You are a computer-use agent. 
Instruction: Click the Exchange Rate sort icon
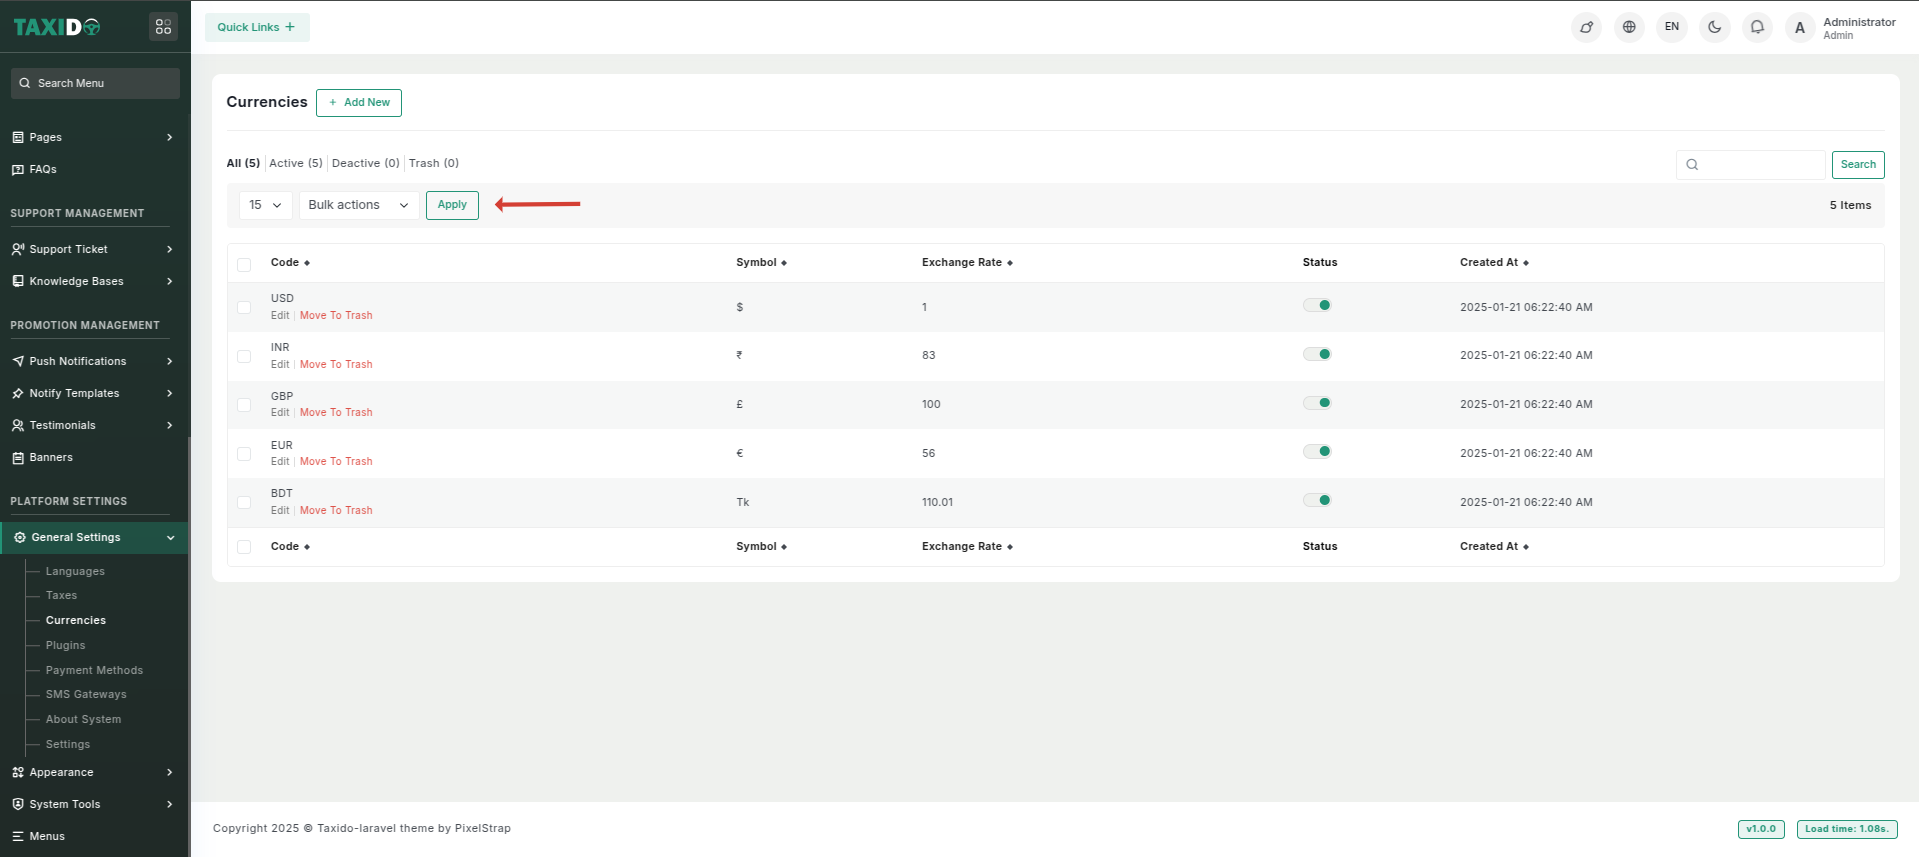click(x=1010, y=263)
